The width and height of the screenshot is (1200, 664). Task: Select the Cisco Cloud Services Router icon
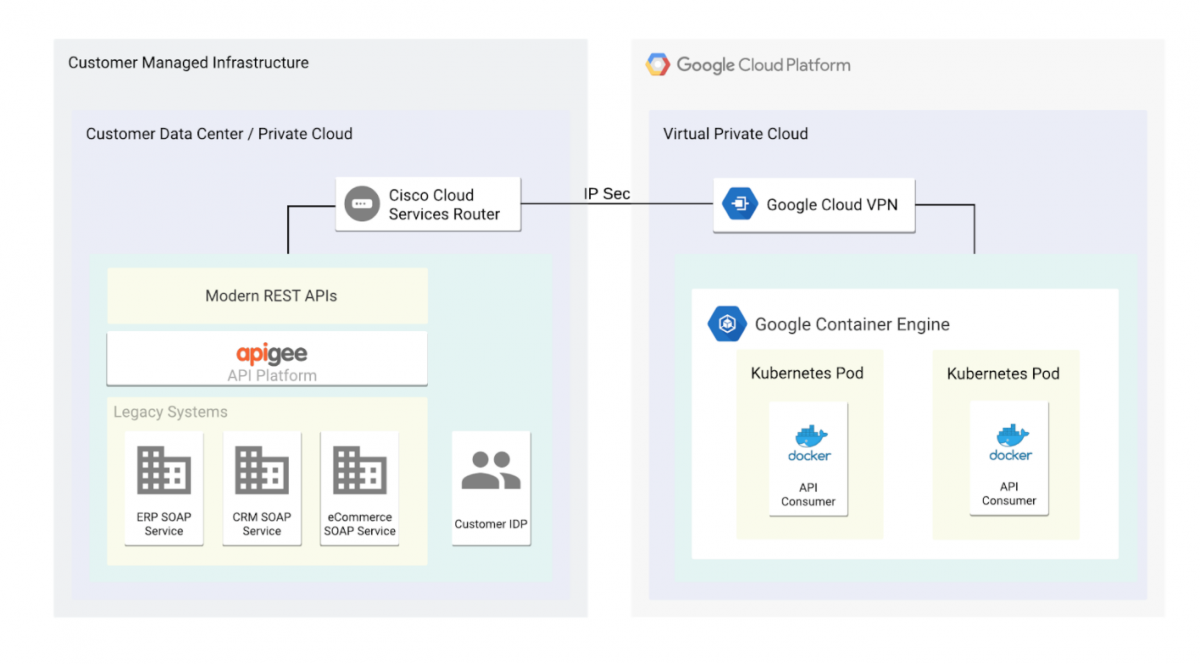360,203
